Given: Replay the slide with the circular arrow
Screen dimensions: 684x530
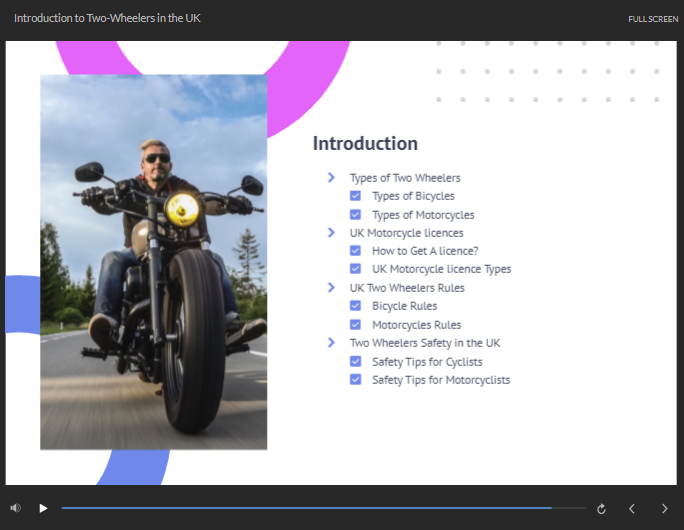Looking at the screenshot, I should click(x=601, y=509).
